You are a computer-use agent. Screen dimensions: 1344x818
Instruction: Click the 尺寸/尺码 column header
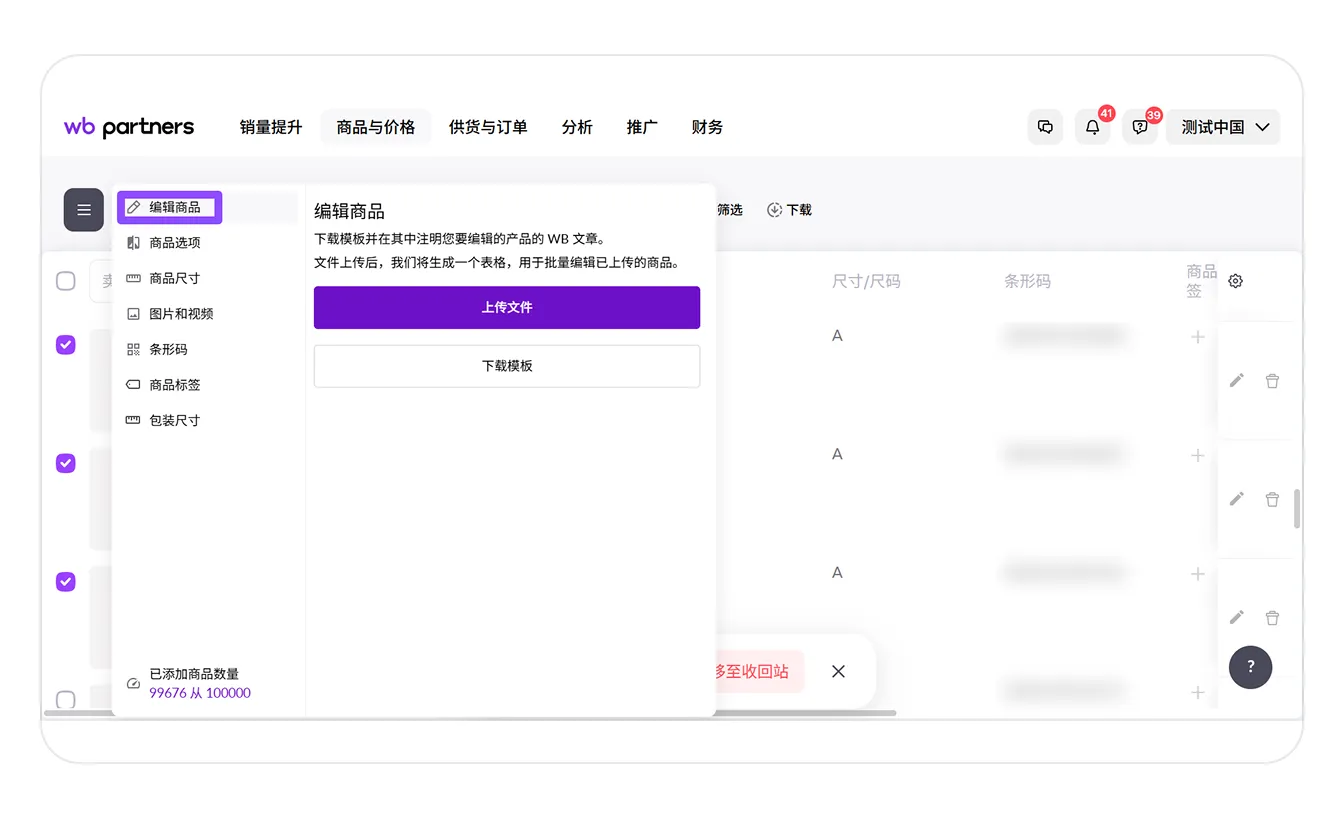click(866, 281)
